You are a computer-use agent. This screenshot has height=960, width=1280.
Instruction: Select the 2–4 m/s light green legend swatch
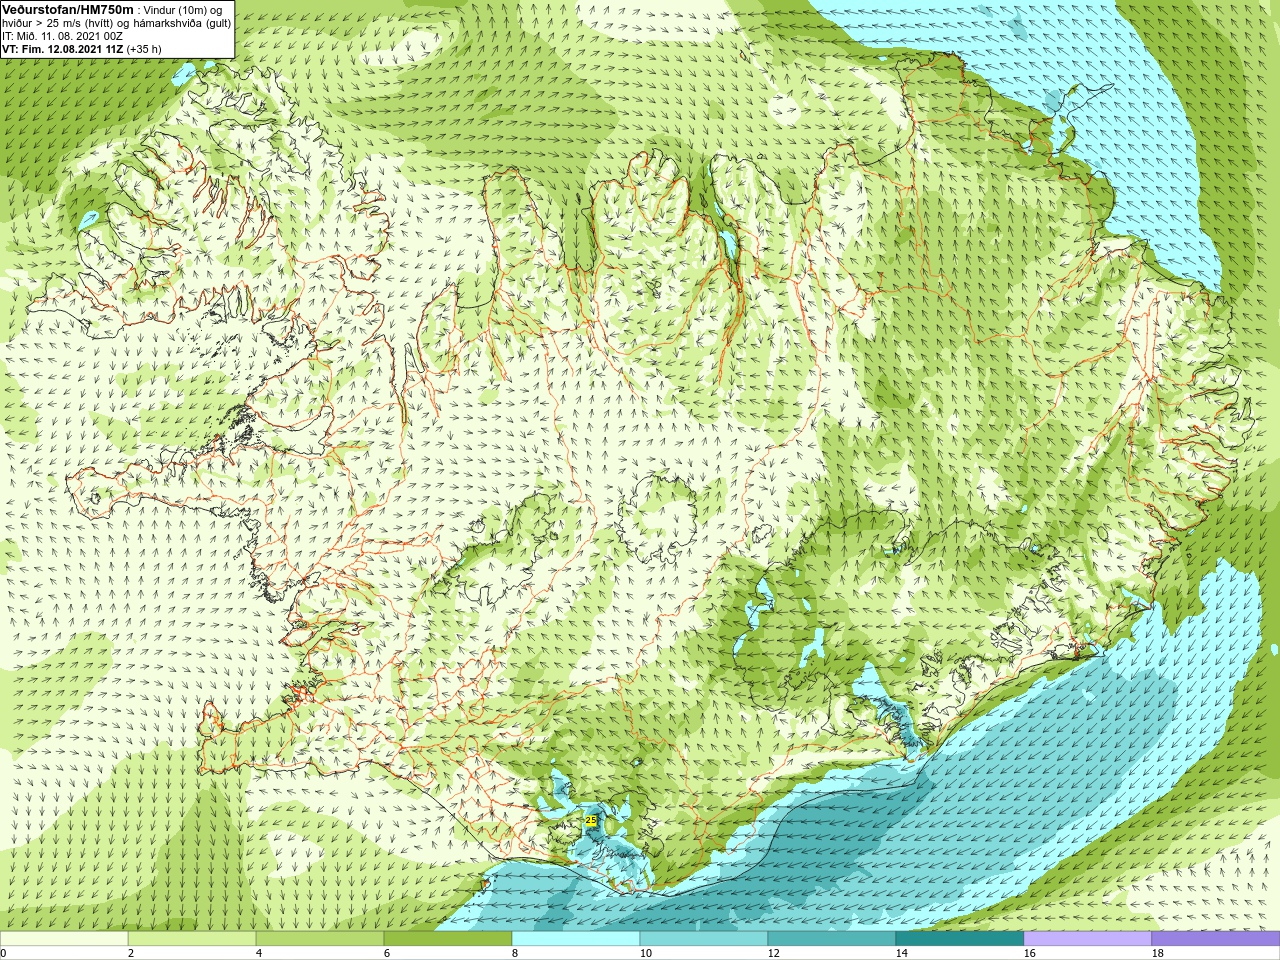point(192,939)
